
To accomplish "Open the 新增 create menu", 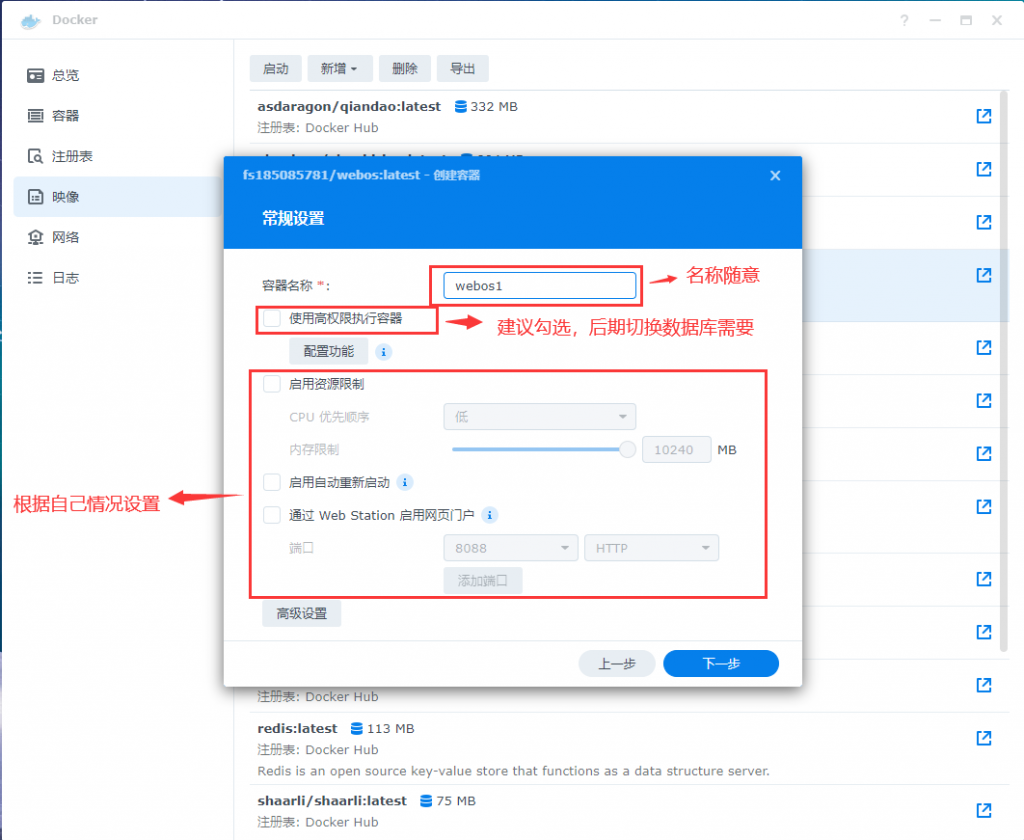I will coord(339,68).
